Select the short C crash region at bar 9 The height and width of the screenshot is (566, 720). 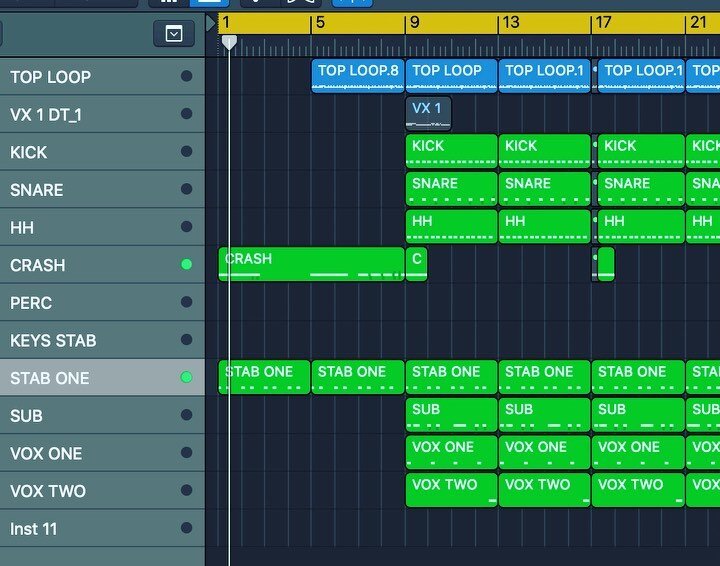click(x=416, y=264)
